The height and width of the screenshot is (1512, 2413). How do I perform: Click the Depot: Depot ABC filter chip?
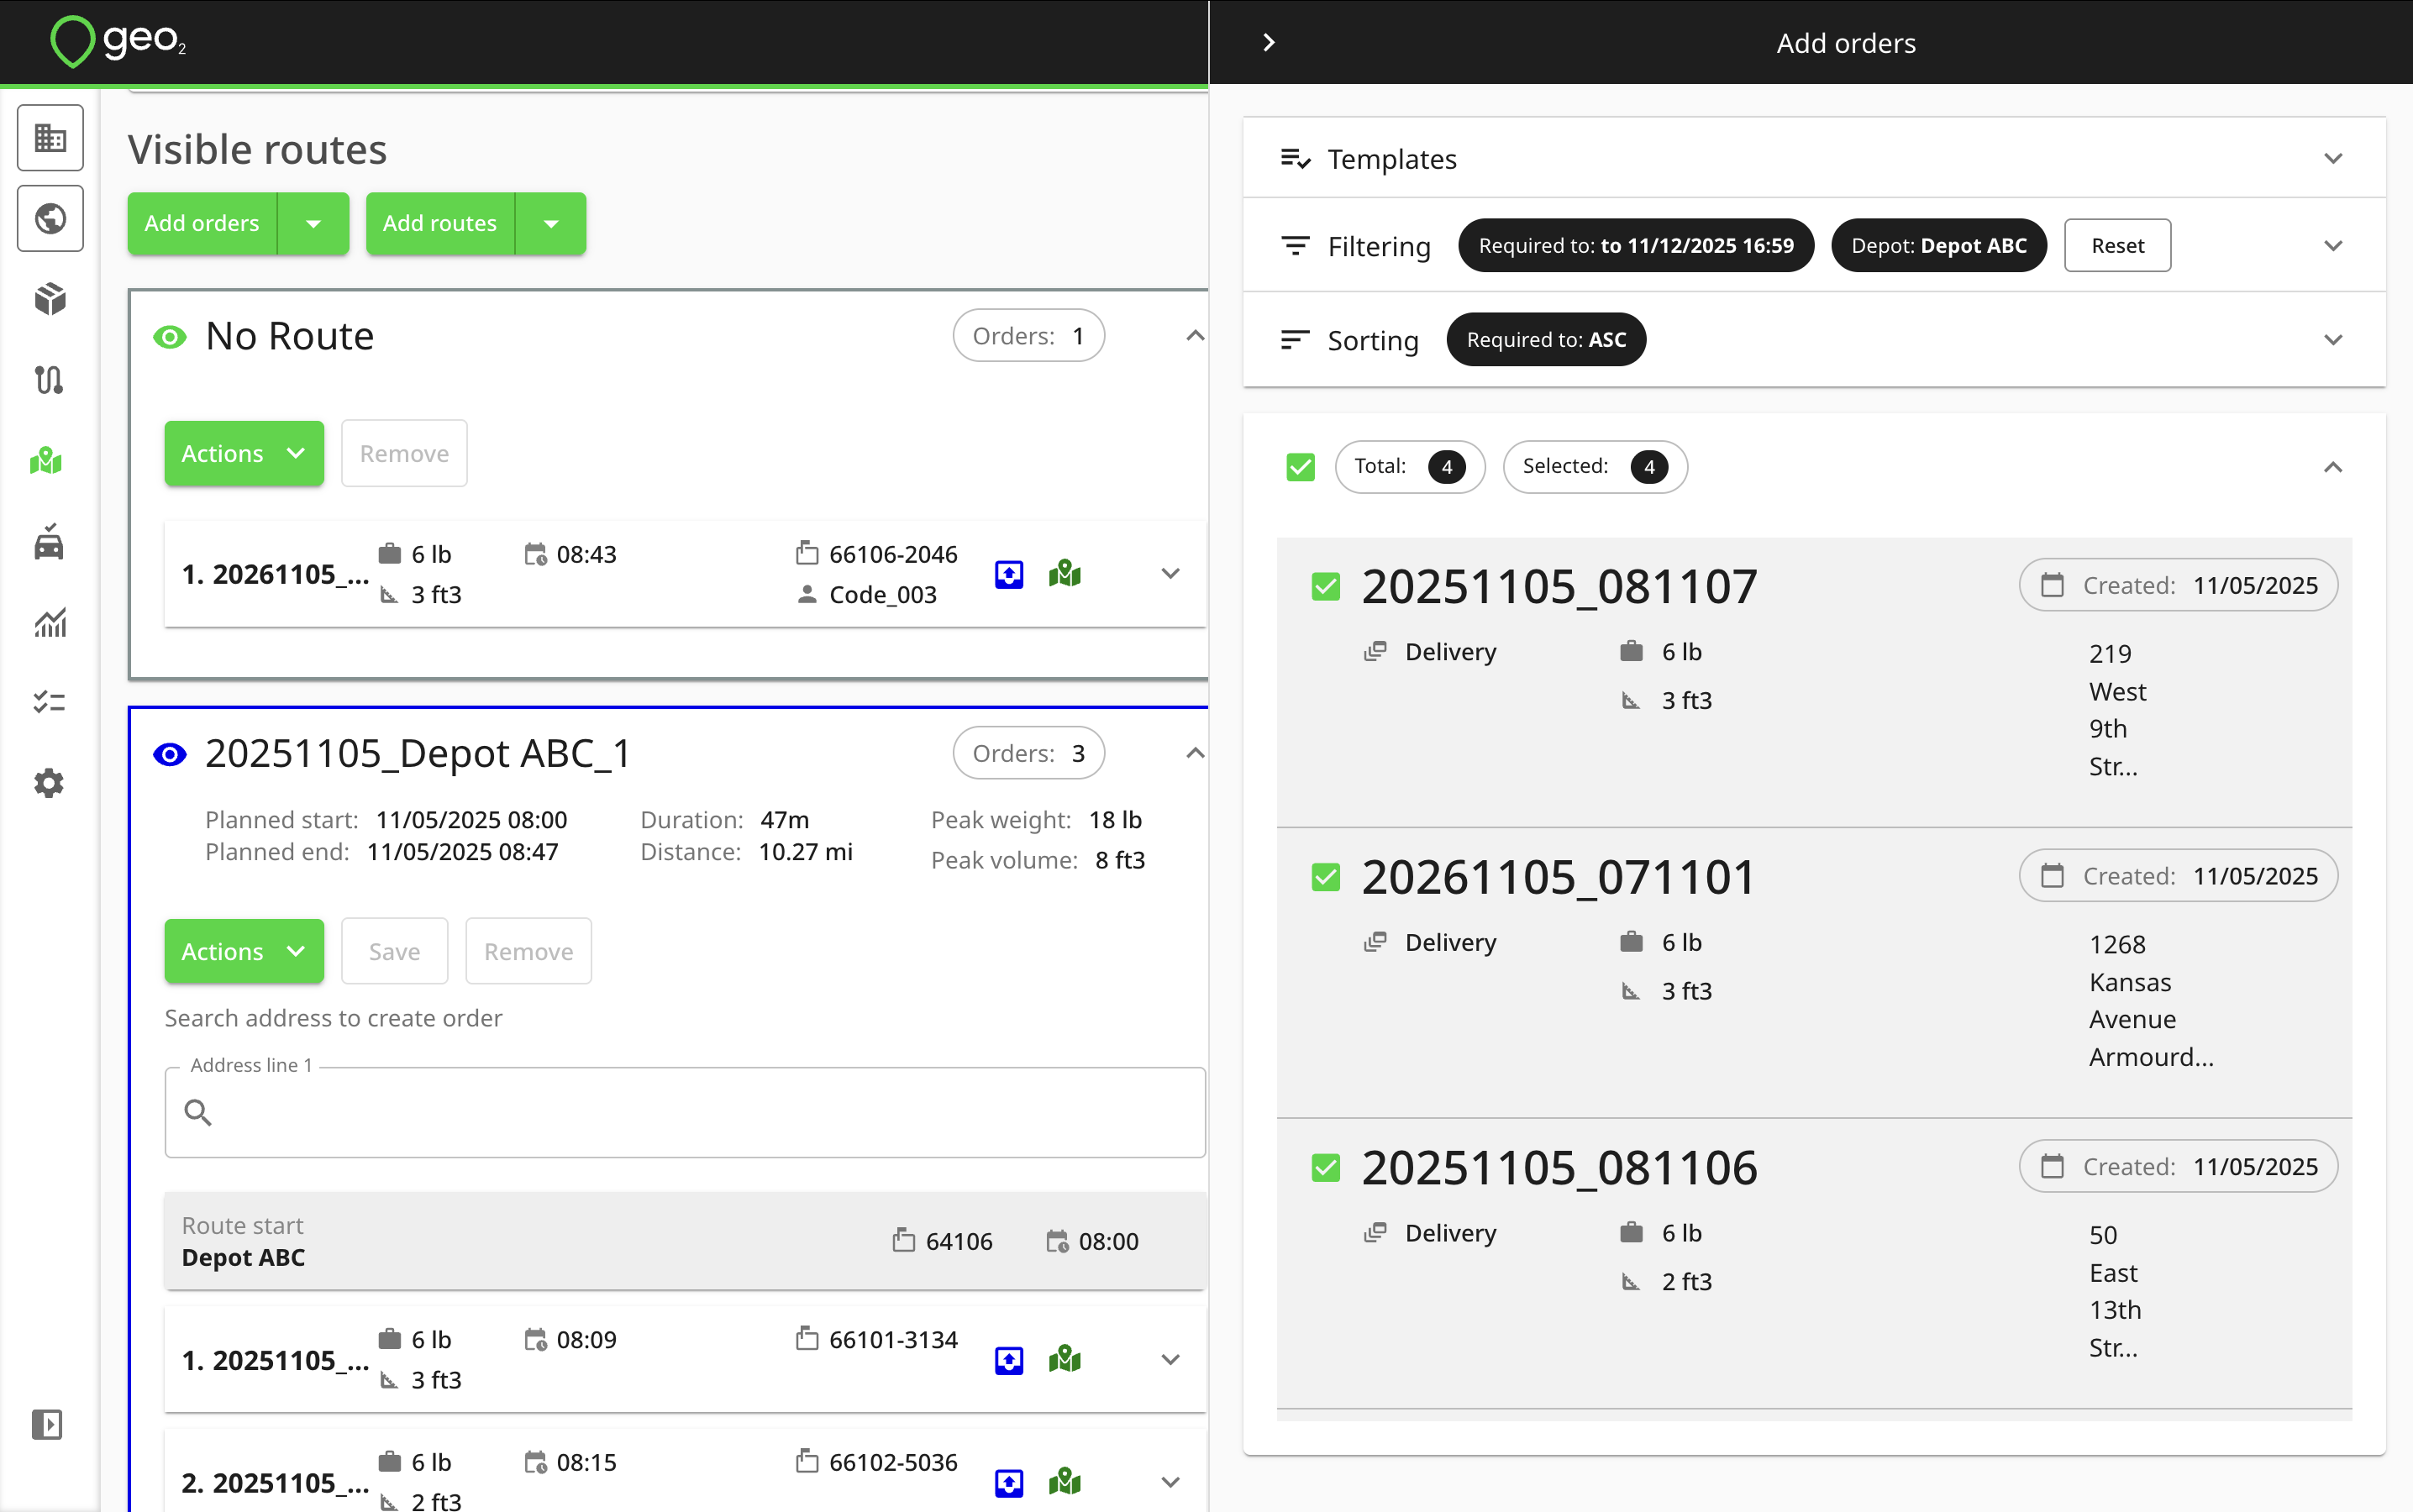(x=1938, y=246)
